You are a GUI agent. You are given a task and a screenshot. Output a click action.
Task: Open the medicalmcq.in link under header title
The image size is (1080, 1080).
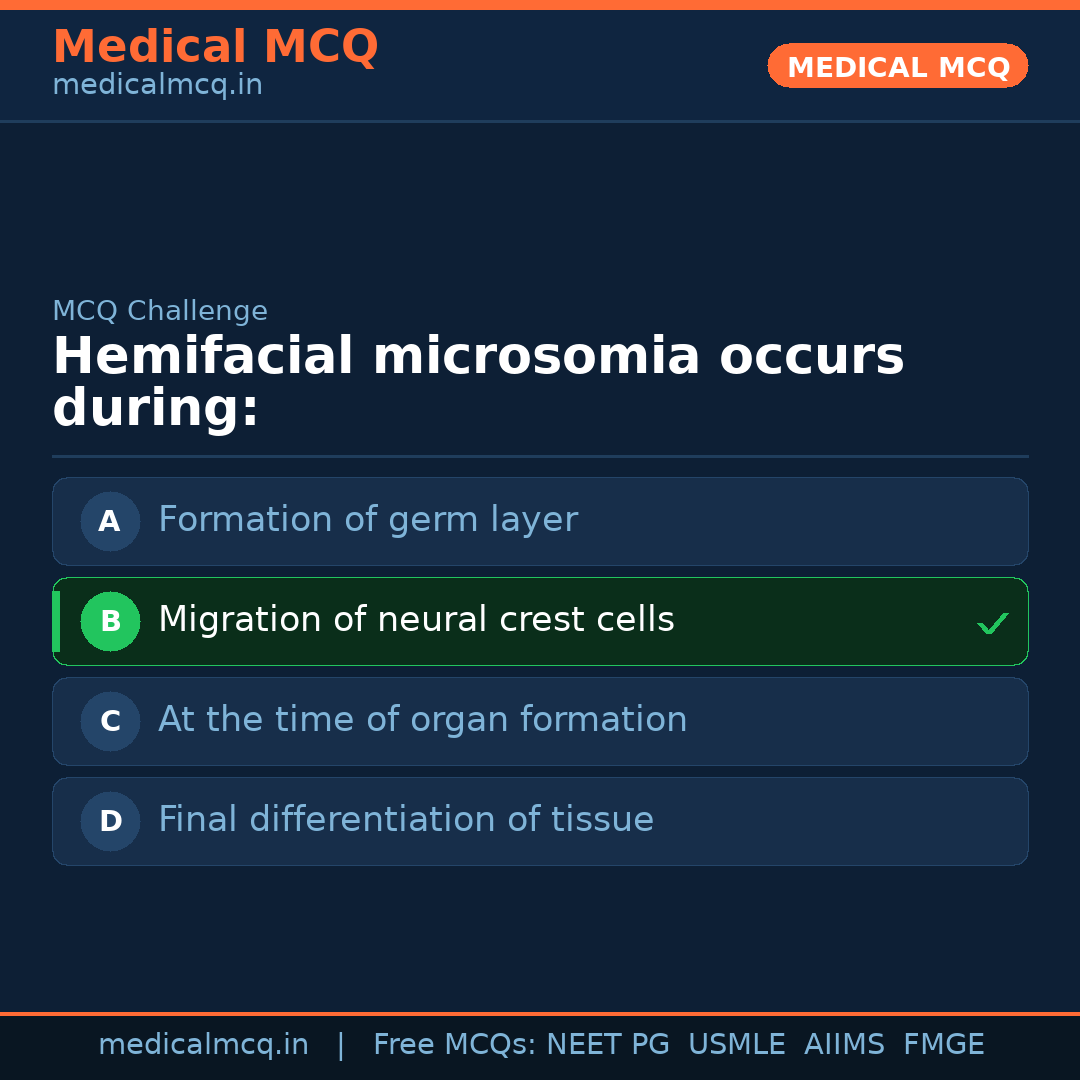[157, 85]
